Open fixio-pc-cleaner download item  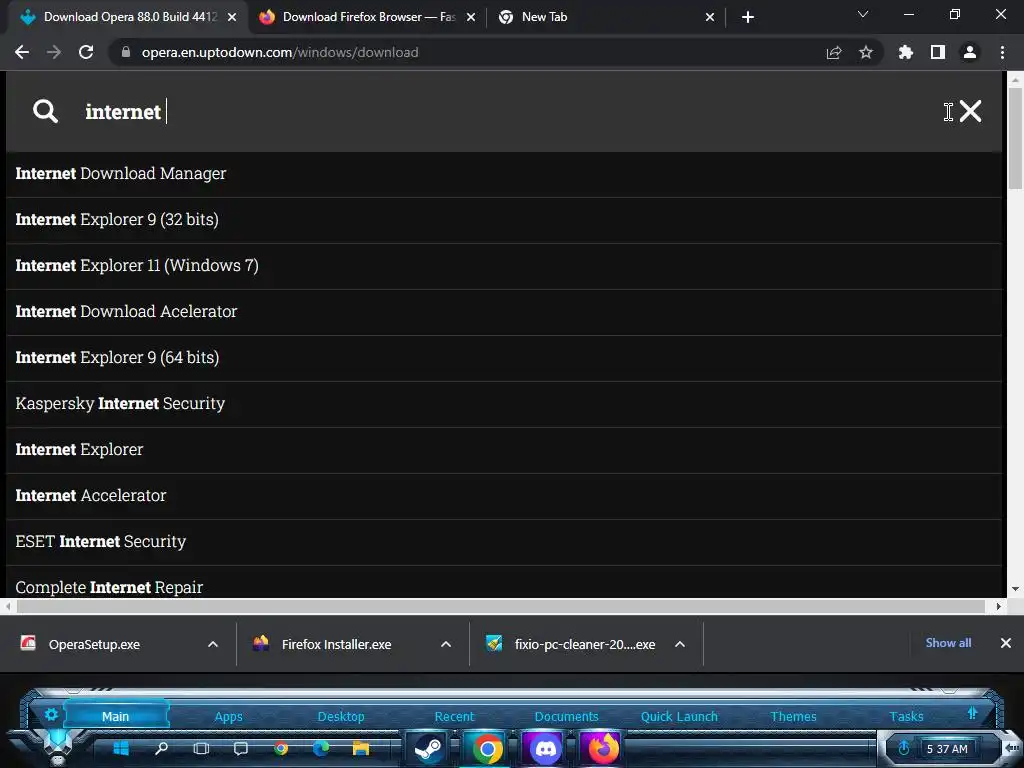[x=584, y=645]
